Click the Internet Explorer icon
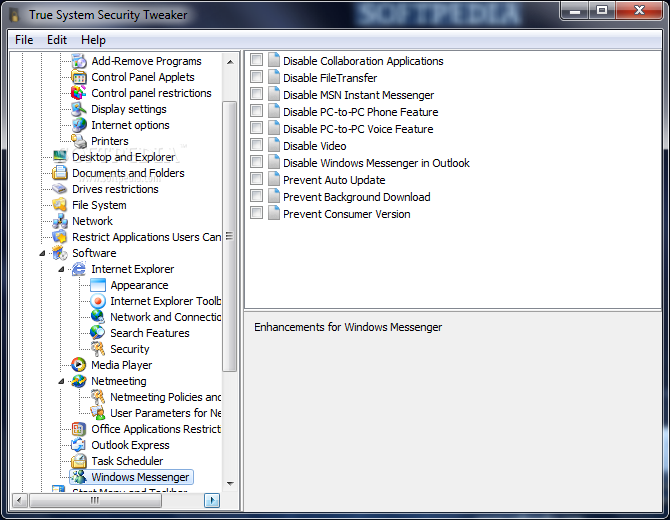 pyautogui.click(x=79, y=269)
